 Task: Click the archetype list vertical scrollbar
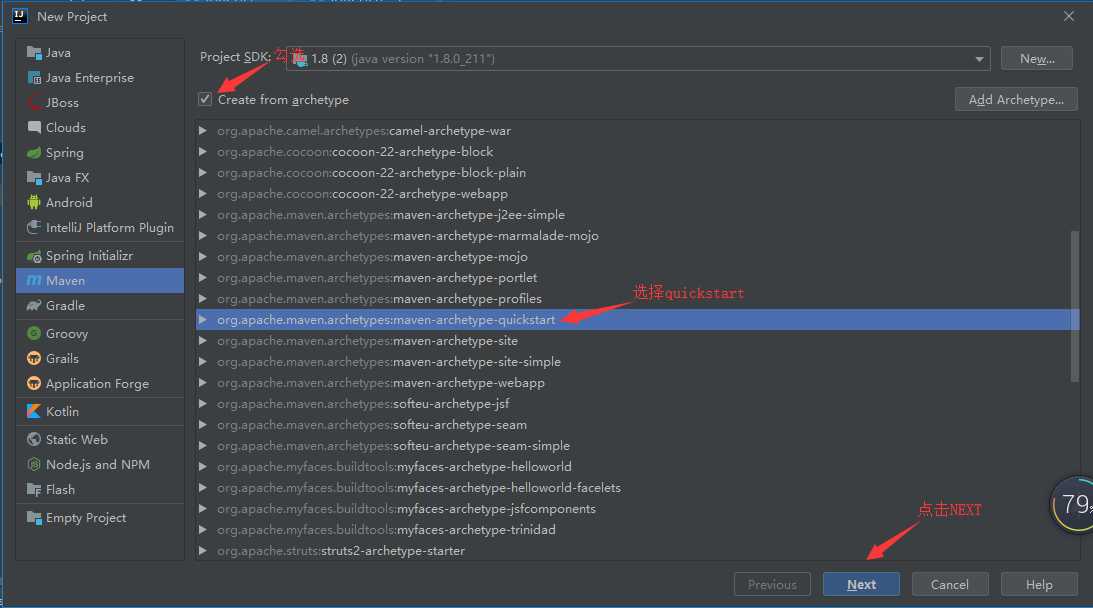1074,307
